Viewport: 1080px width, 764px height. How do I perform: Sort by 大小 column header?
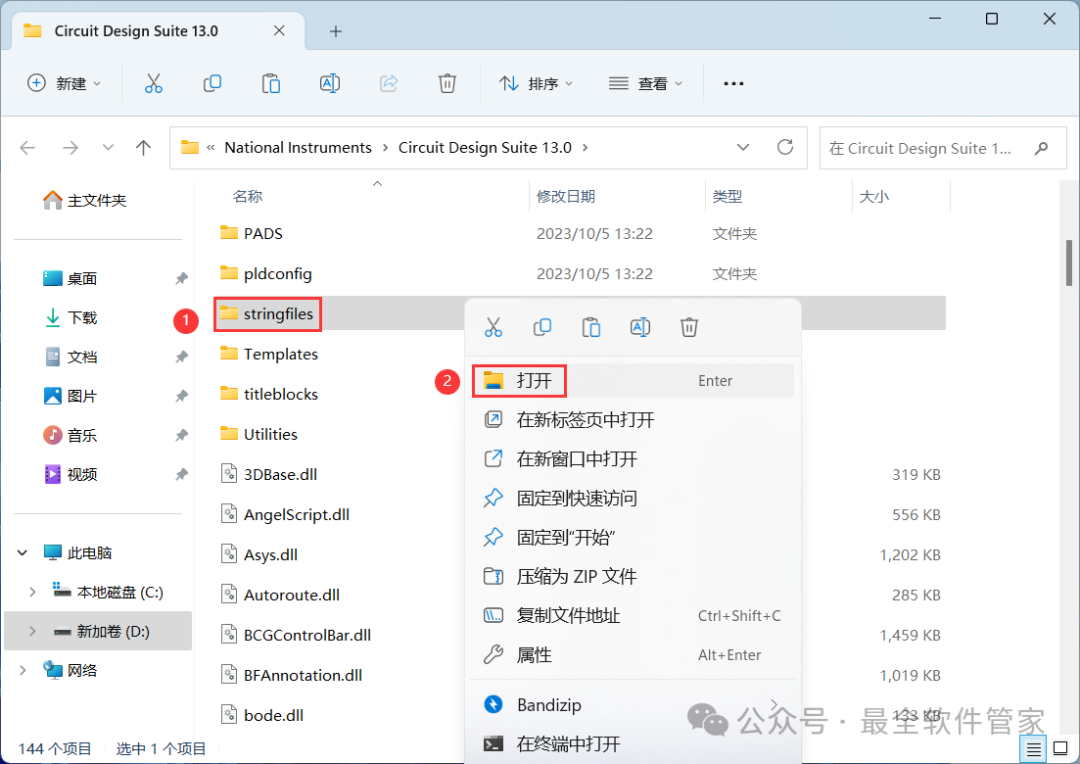(874, 196)
